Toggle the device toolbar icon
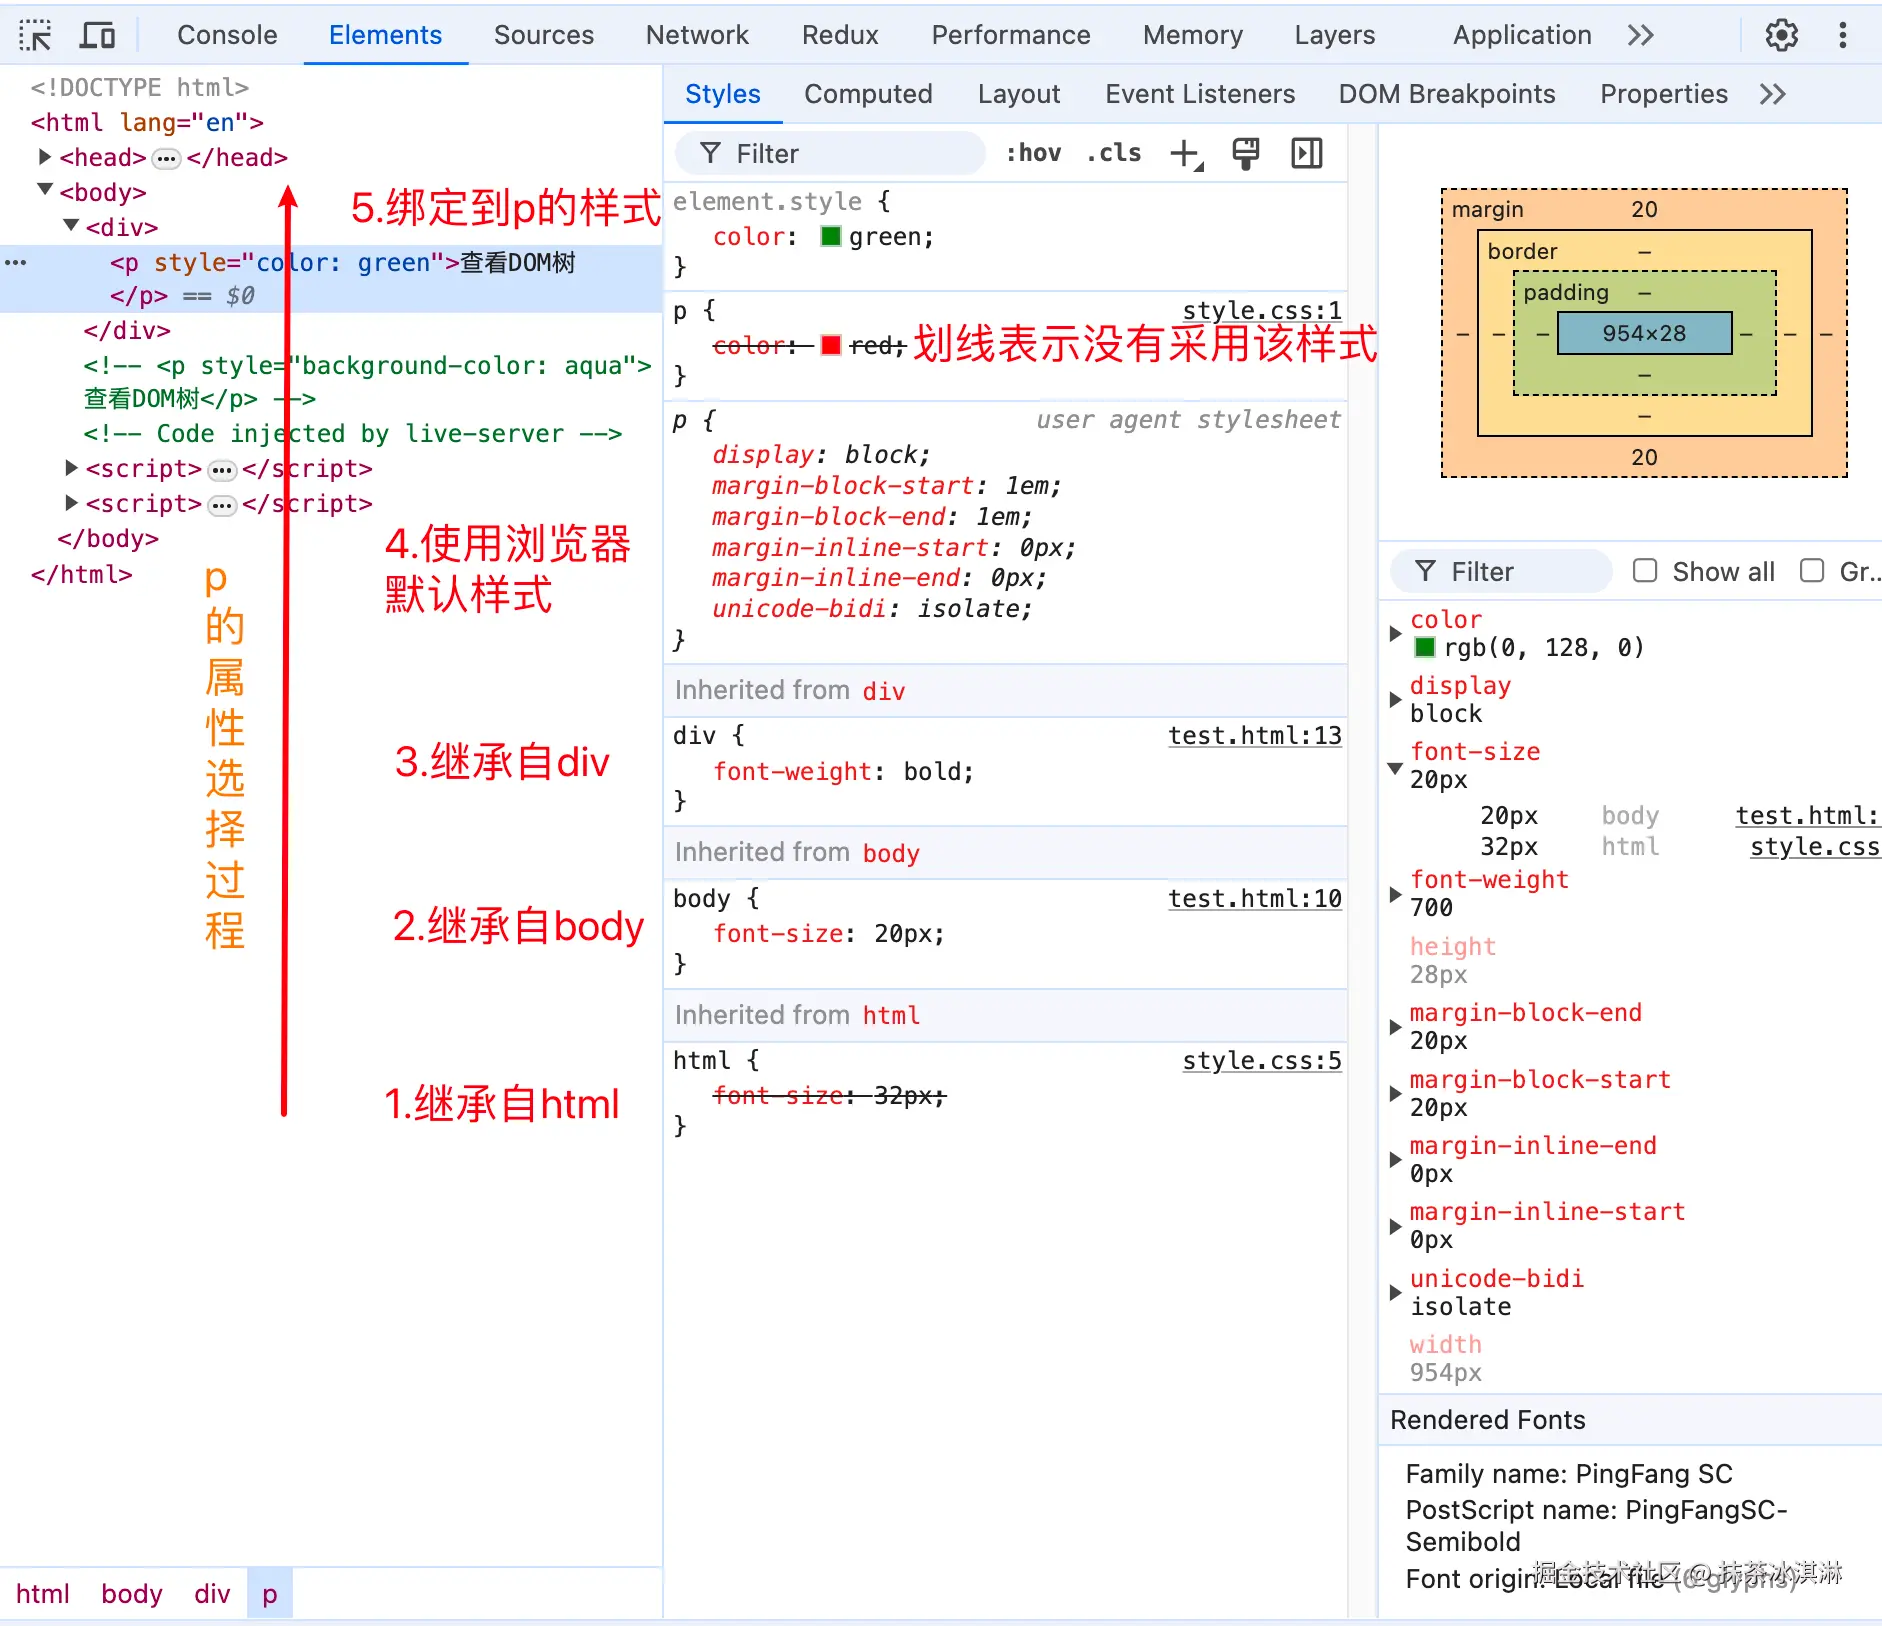Screen dimensions: 1882x1626 [x=97, y=35]
